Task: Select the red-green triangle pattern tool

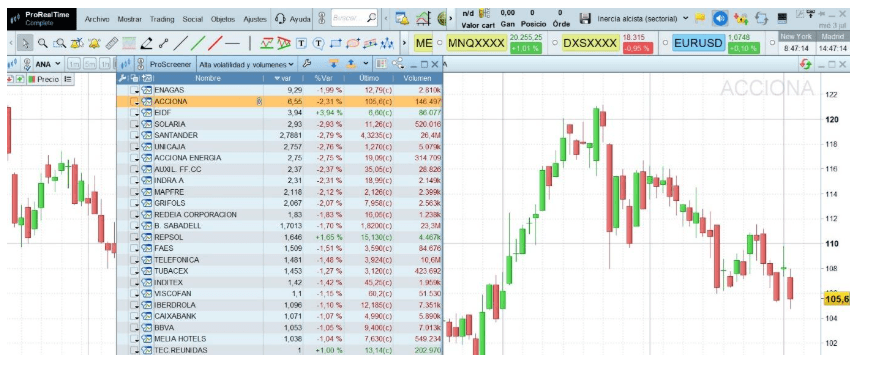Action: [x=284, y=43]
